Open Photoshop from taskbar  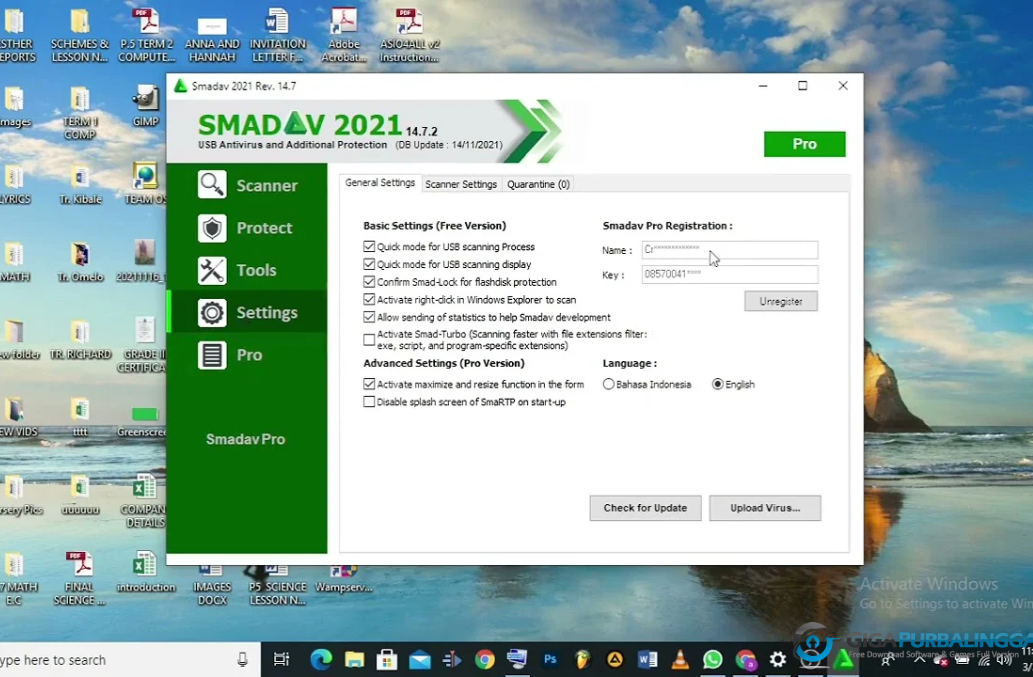click(x=550, y=659)
